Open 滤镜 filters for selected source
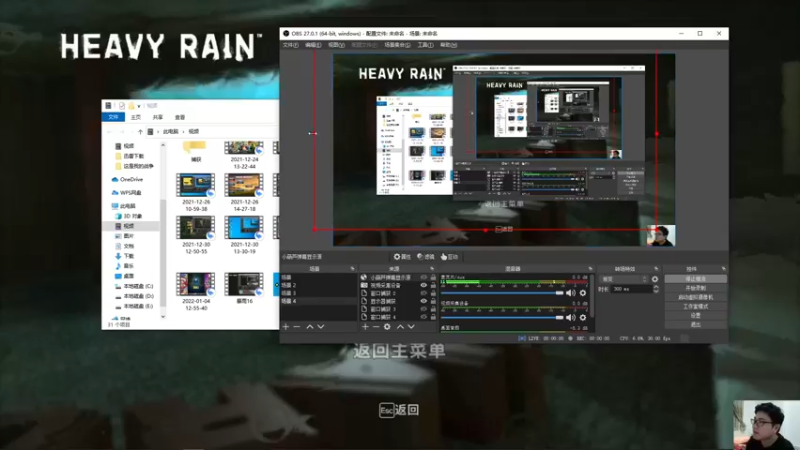Image resolution: width=800 pixels, height=450 pixels. (426, 257)
